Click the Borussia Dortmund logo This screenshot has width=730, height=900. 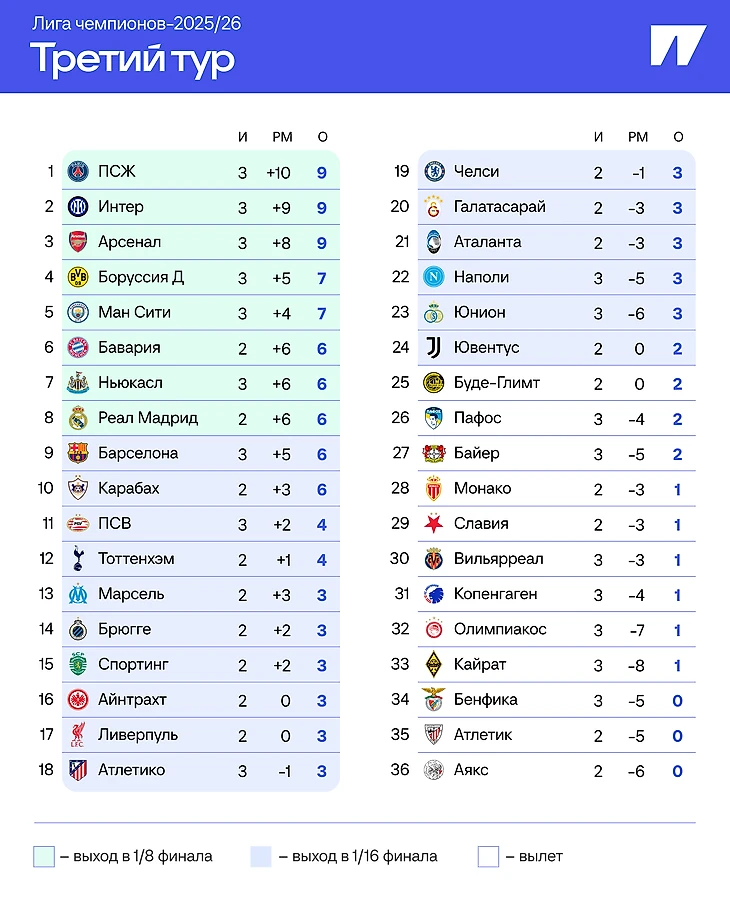coord(78,277)
